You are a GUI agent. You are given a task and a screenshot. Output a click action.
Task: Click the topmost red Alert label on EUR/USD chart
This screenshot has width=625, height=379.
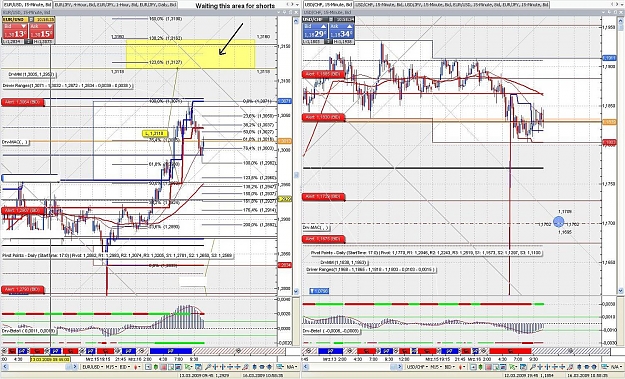click(22, 102)
